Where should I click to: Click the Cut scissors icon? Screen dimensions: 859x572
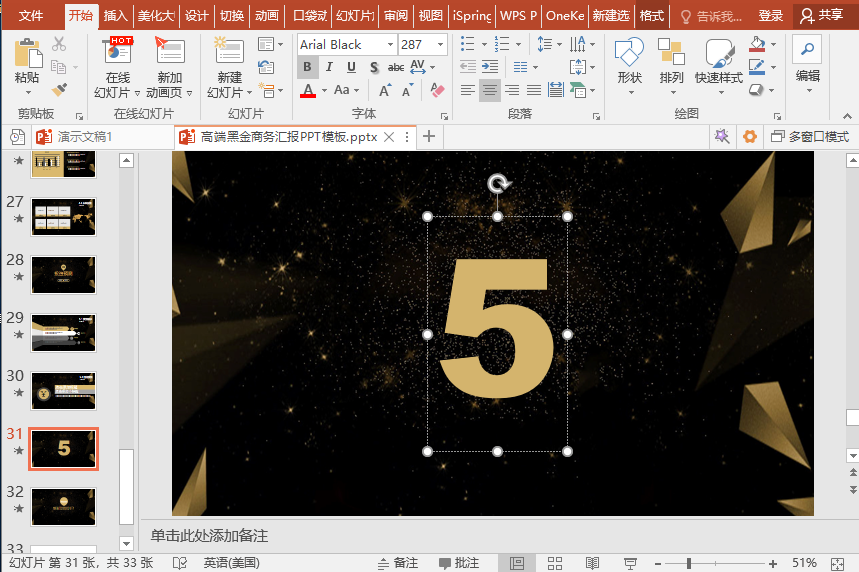pos(59,43)
